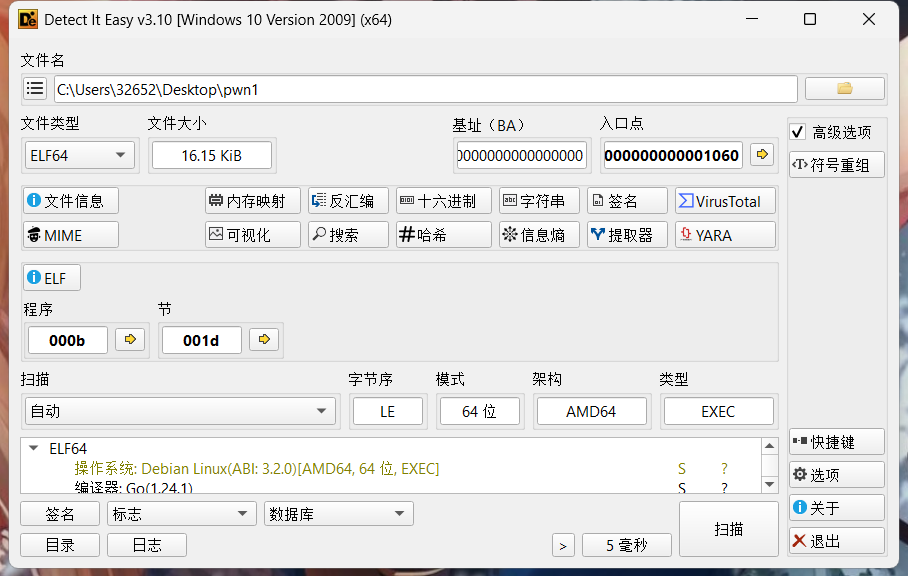Click the 基址 base address field

[x=521, y=155]
